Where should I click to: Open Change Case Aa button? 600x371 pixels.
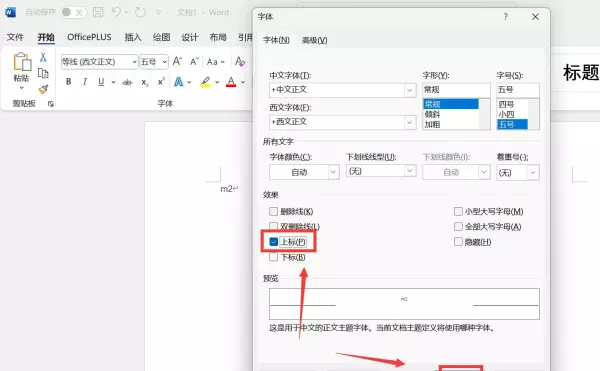tap(216, 62)
